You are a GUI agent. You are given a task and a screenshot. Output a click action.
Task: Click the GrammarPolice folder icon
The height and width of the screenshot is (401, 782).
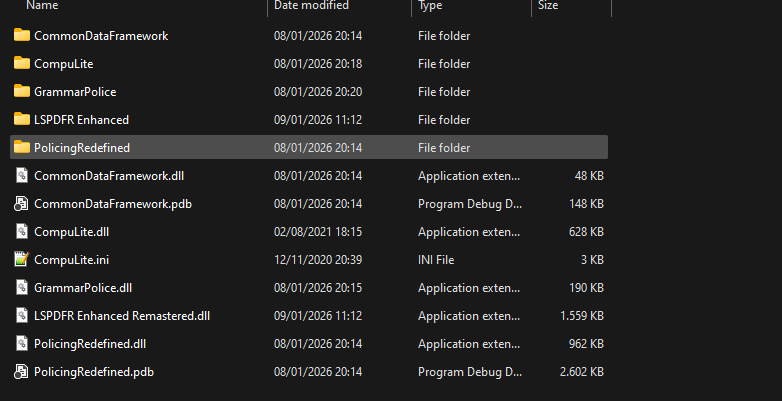click(21, 91)
